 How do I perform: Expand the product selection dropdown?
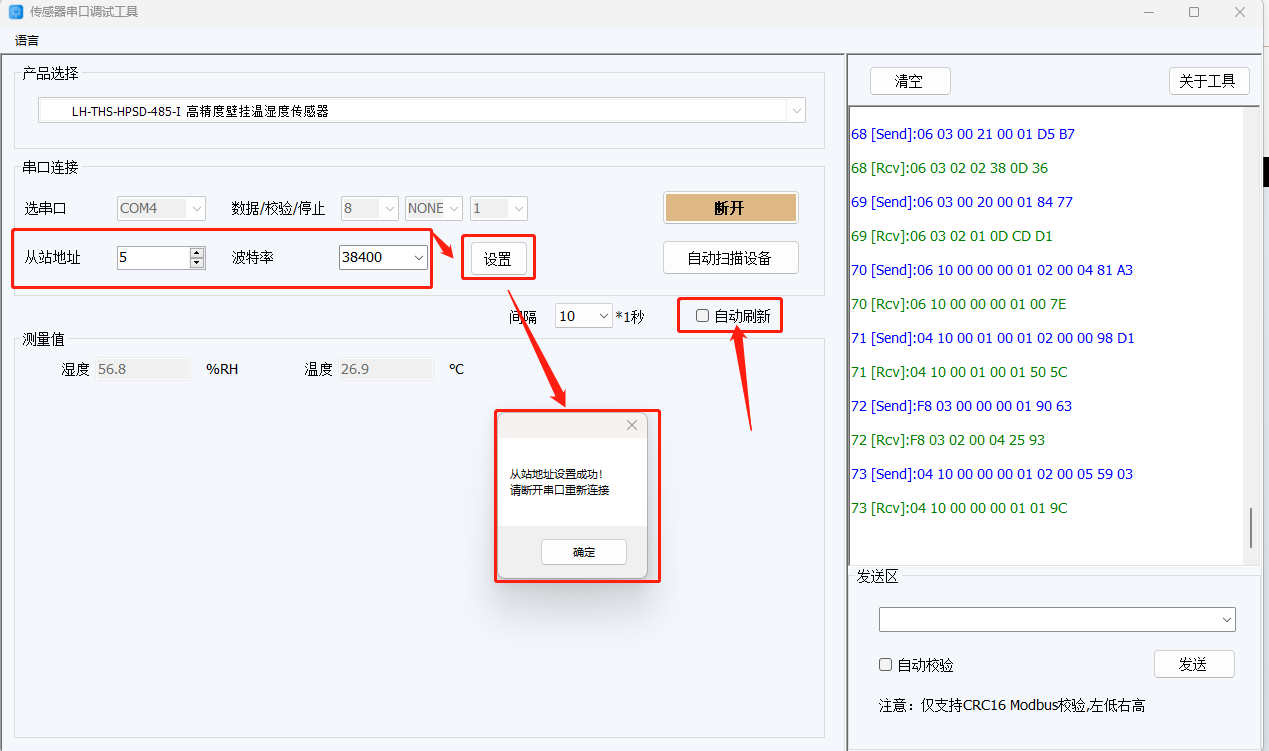coord(795,111)
